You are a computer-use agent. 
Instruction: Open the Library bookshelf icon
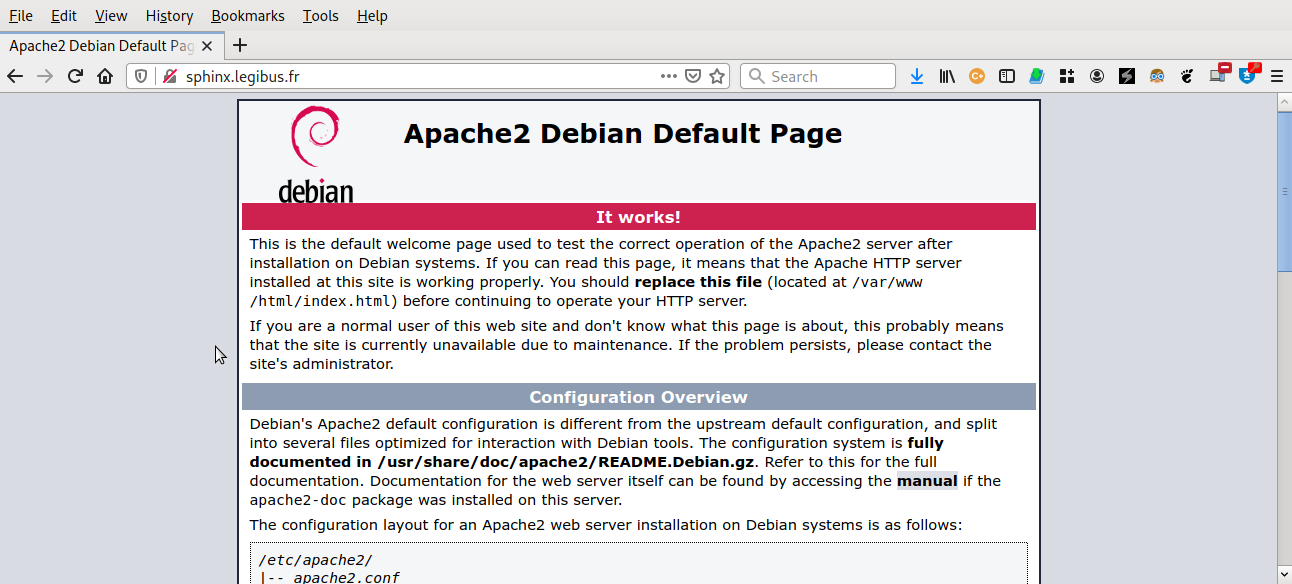coord(947,76)
